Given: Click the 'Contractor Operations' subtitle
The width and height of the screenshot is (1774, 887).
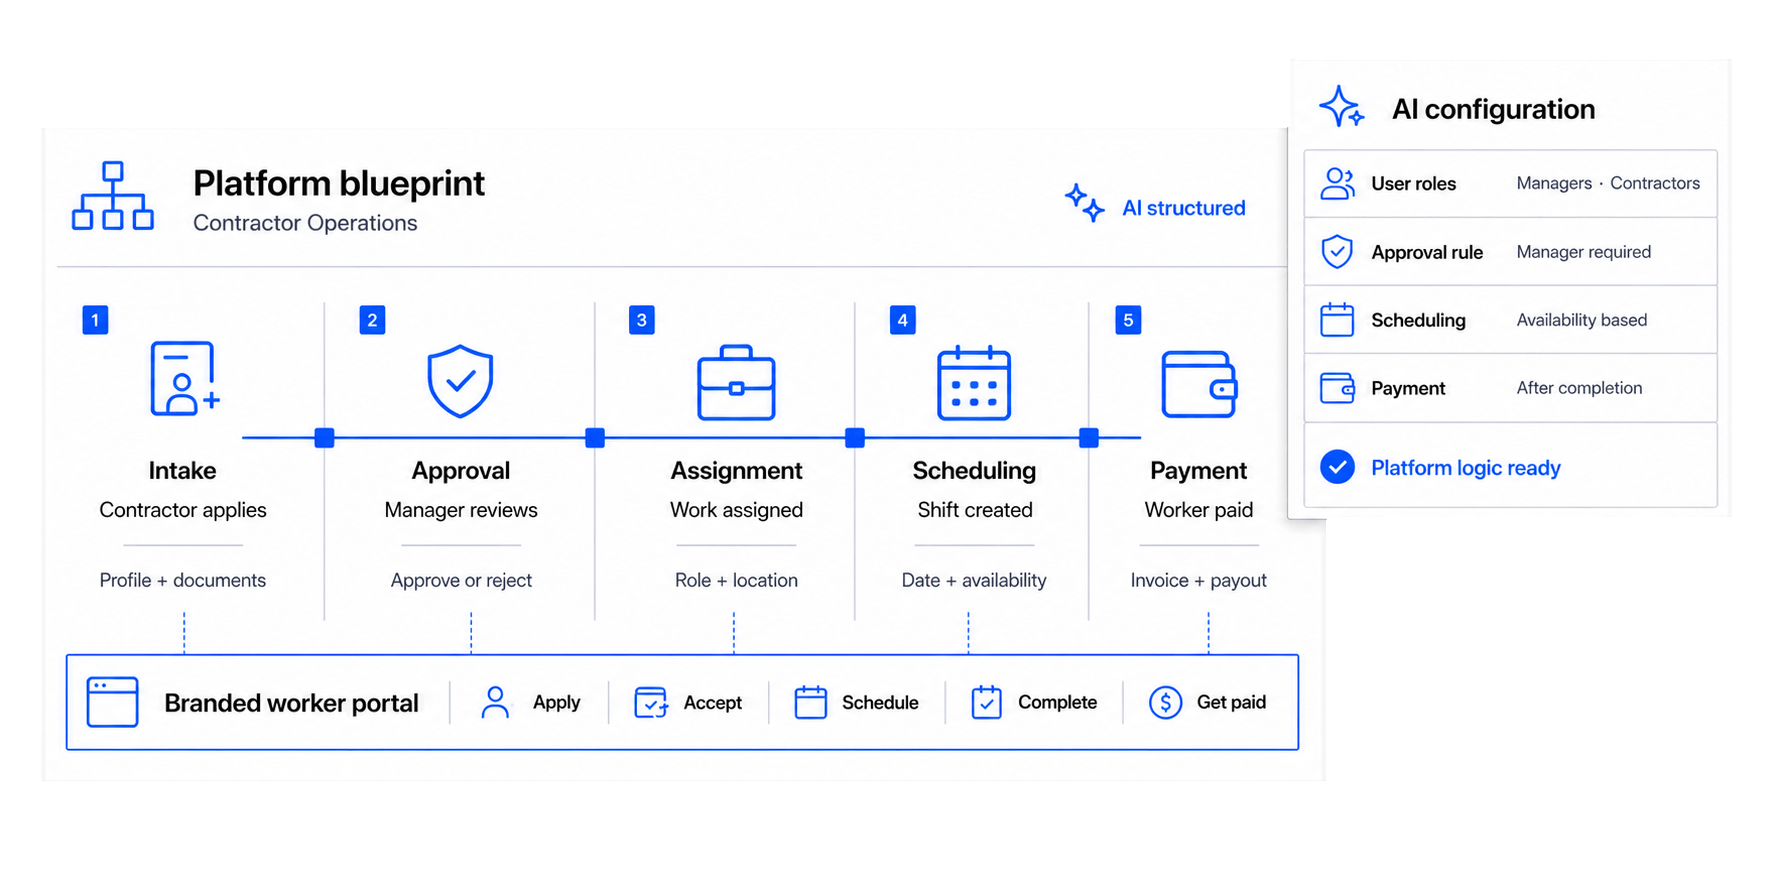Looking at the screenshot, I should click(x=305, y=223).
